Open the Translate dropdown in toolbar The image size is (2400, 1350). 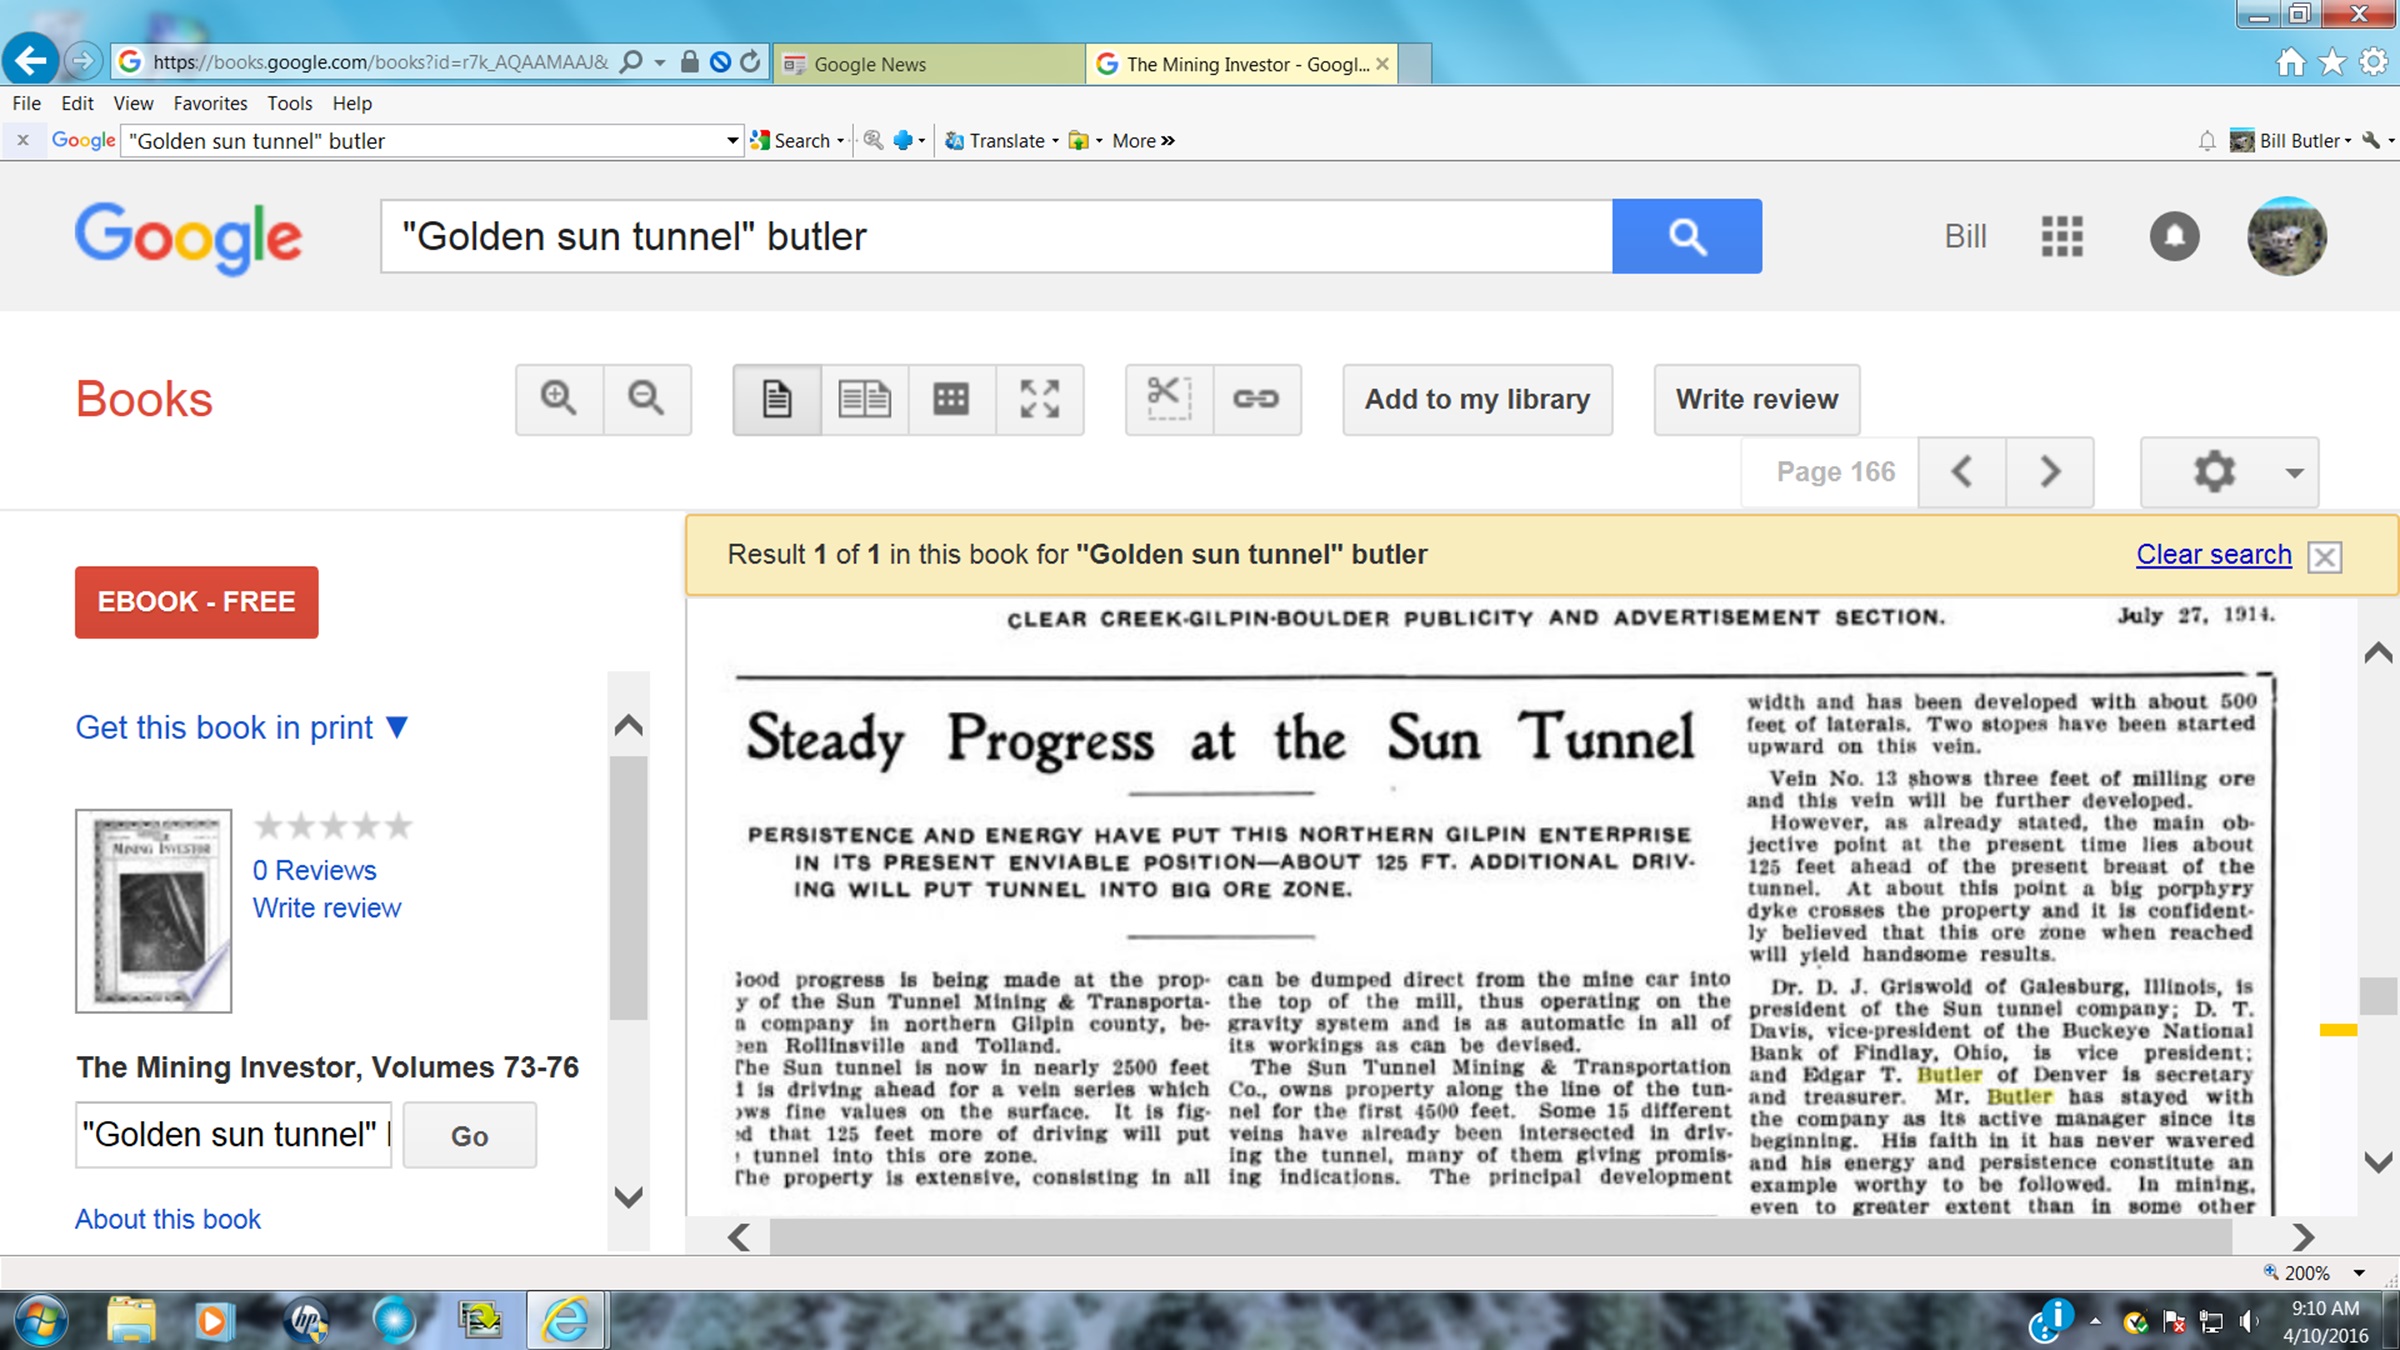(x=1055, y=141)
